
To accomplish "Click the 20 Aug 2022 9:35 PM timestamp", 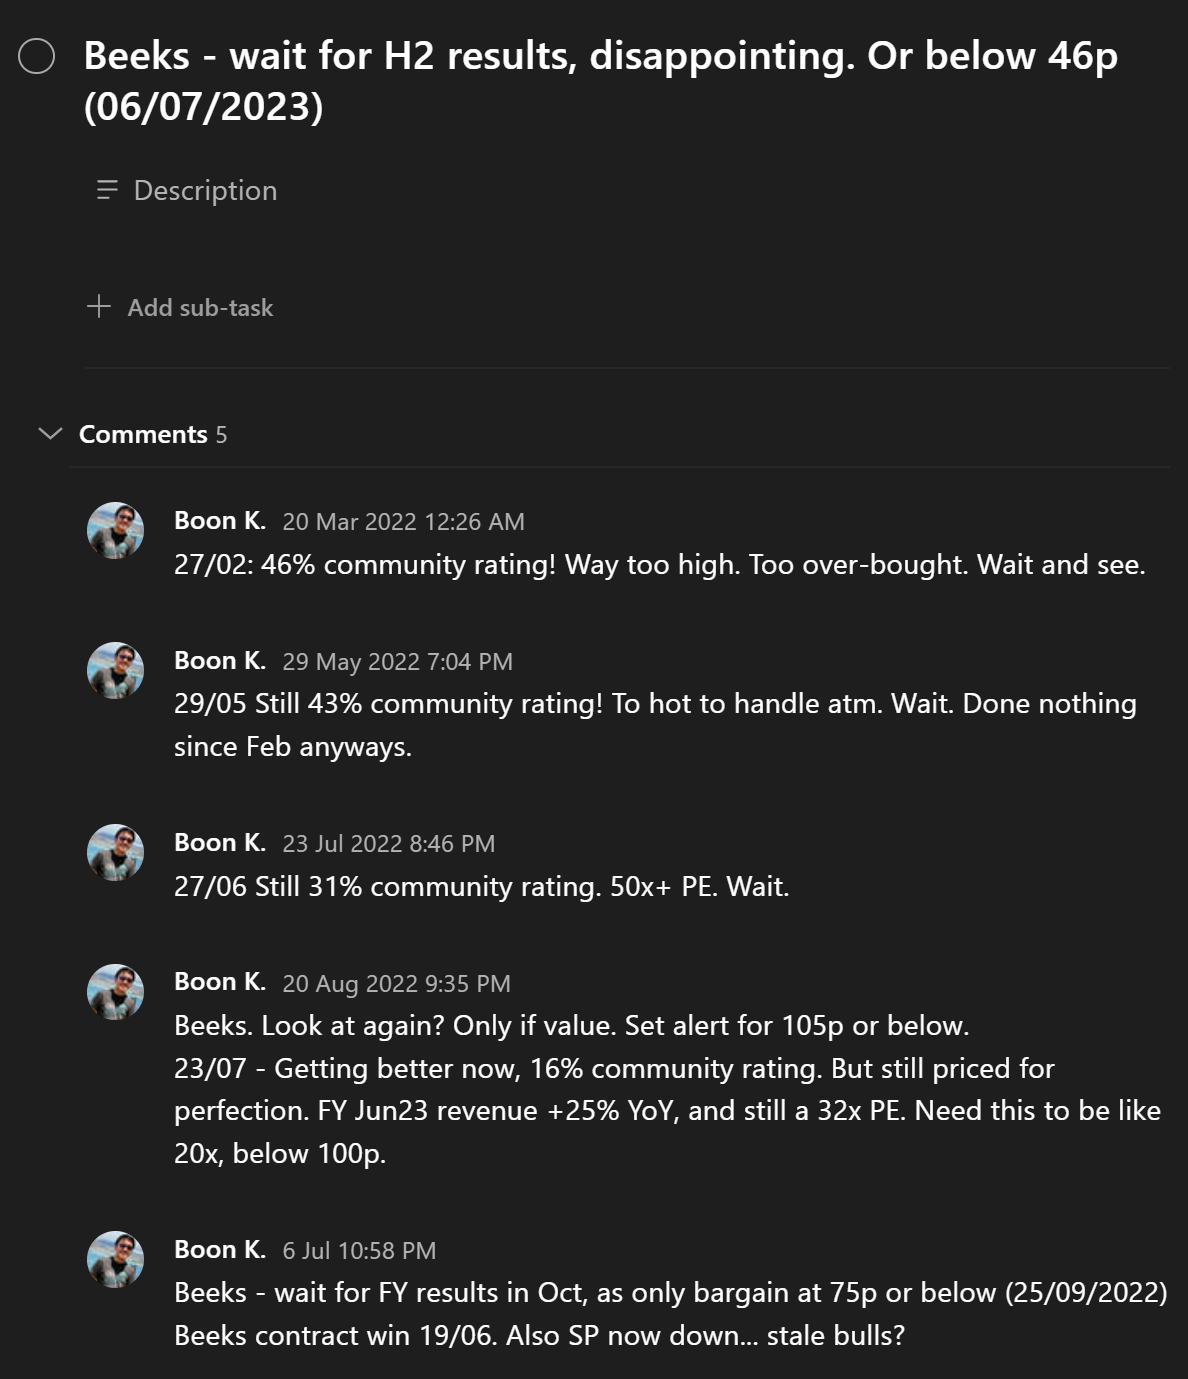I will click(x=396, y=984).
